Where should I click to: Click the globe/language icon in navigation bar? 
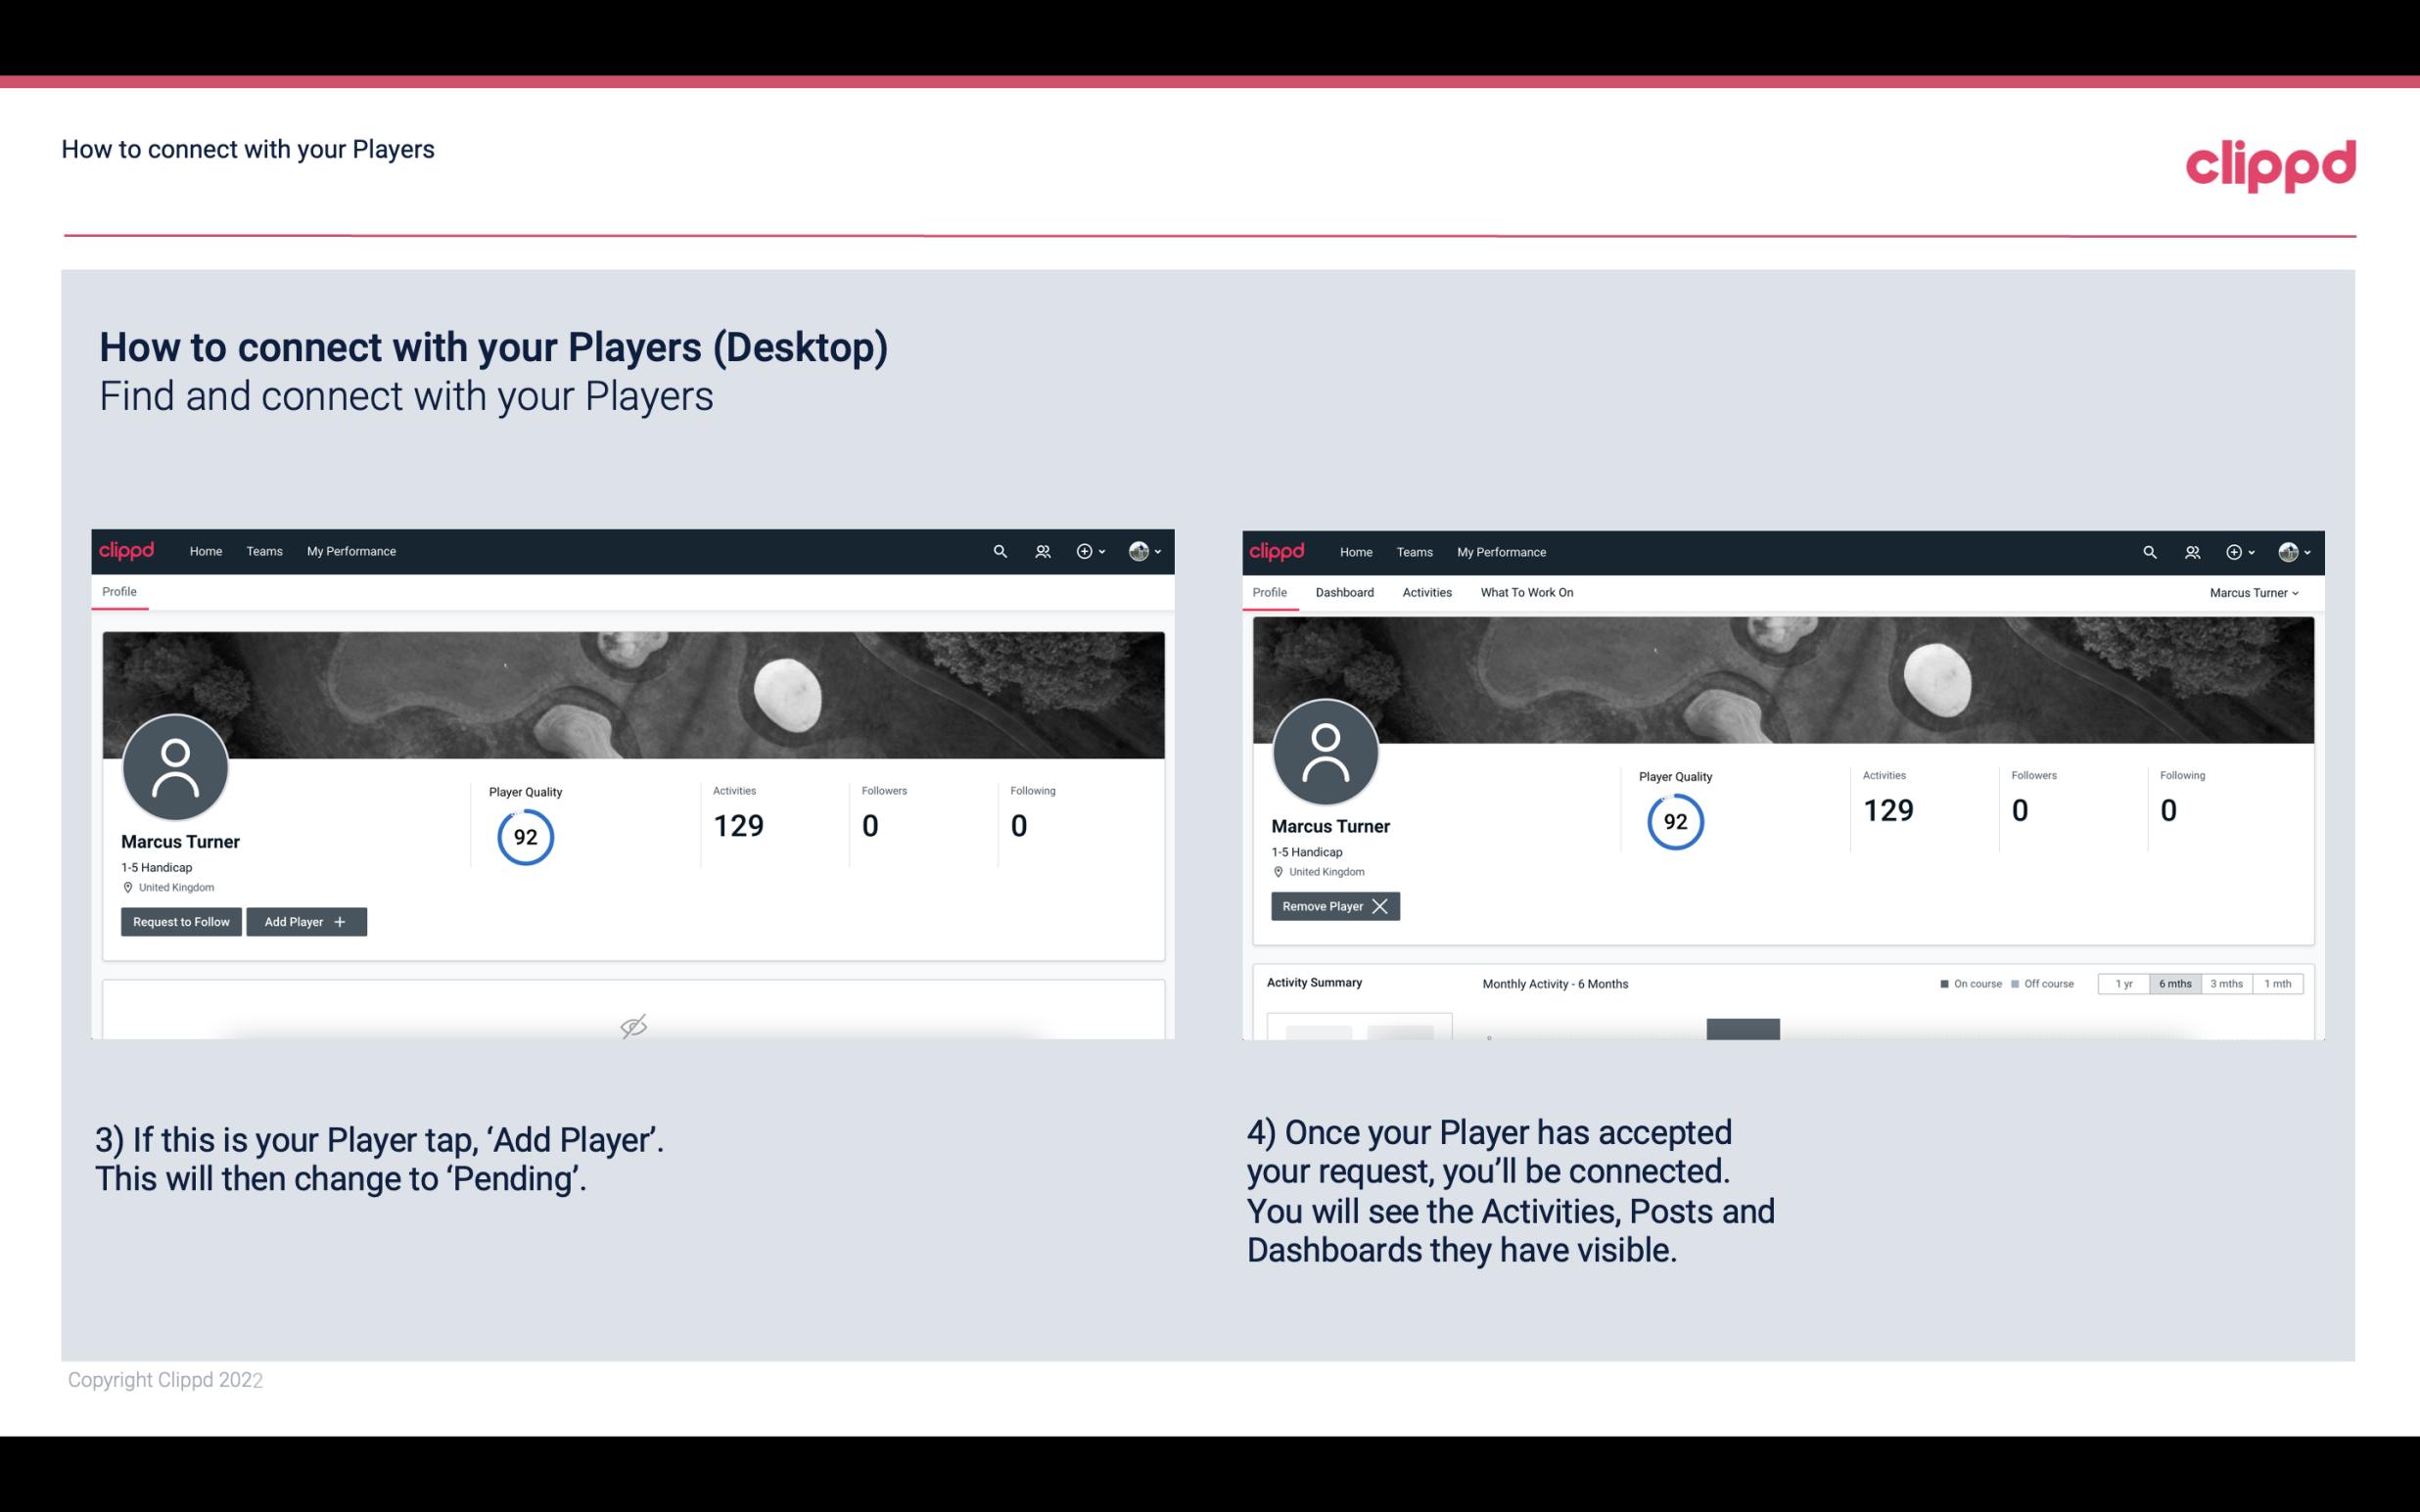1140,552
